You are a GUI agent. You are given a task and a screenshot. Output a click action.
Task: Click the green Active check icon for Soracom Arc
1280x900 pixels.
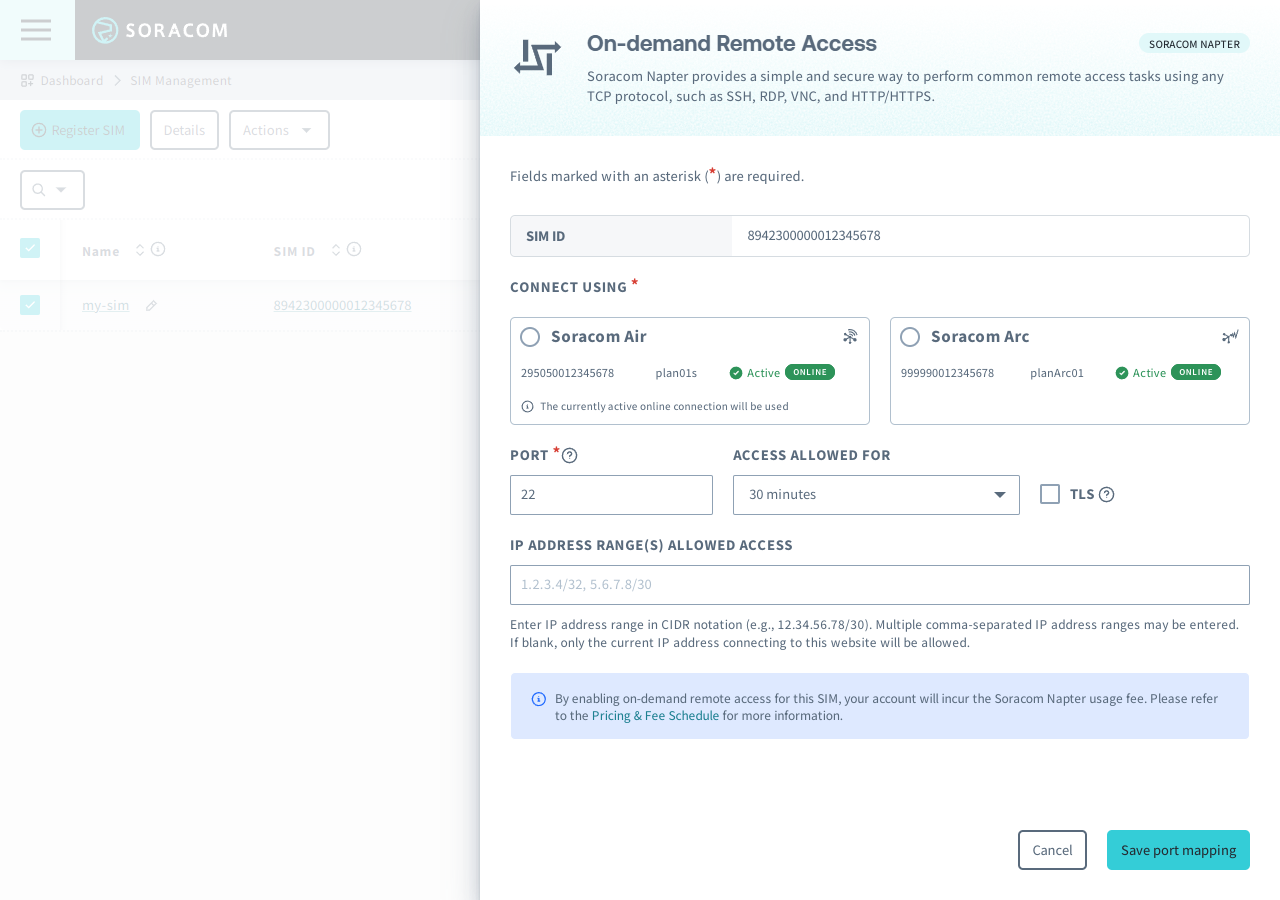pyautogui.click(x=1122, y=373)
